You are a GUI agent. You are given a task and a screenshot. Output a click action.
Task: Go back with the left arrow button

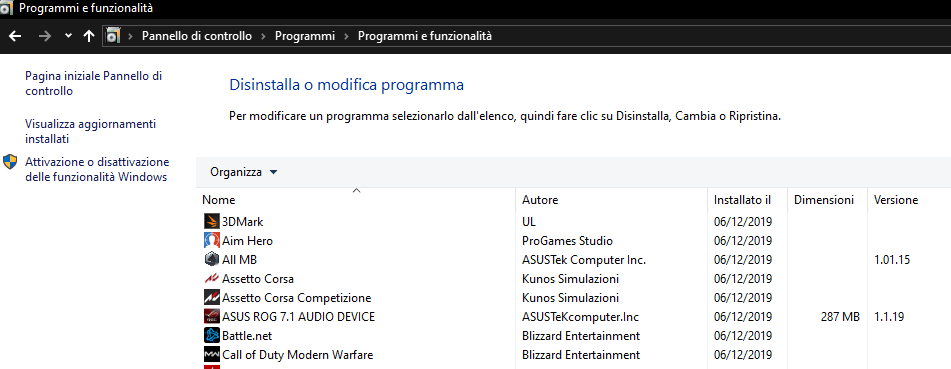coord(15,36)
